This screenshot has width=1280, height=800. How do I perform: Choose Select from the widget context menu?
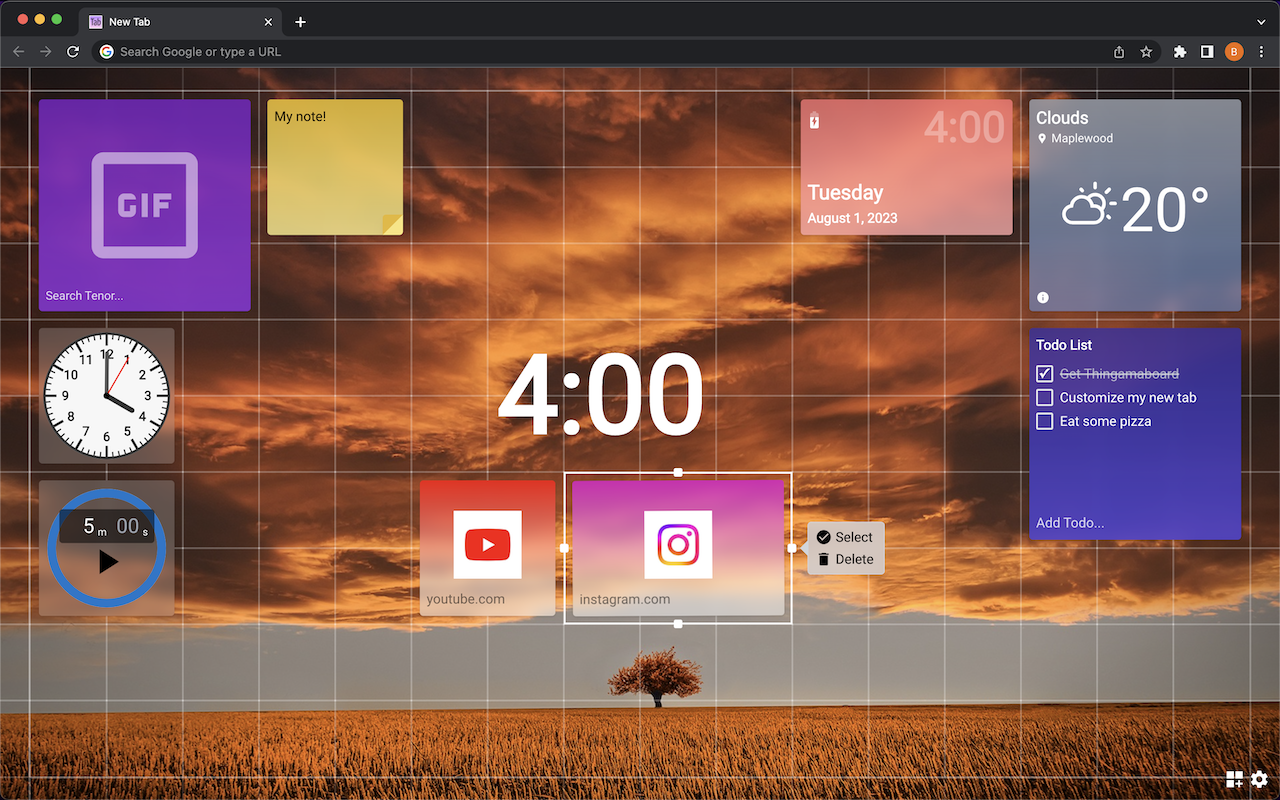[x=845, y=537]
